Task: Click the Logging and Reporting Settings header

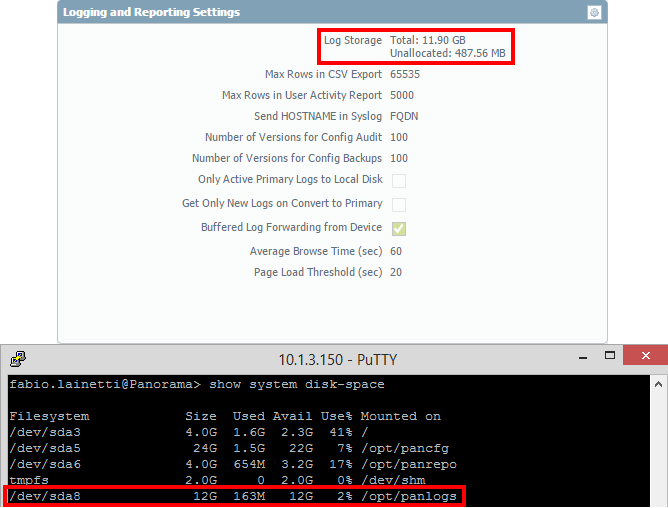Action: (151, 13)
